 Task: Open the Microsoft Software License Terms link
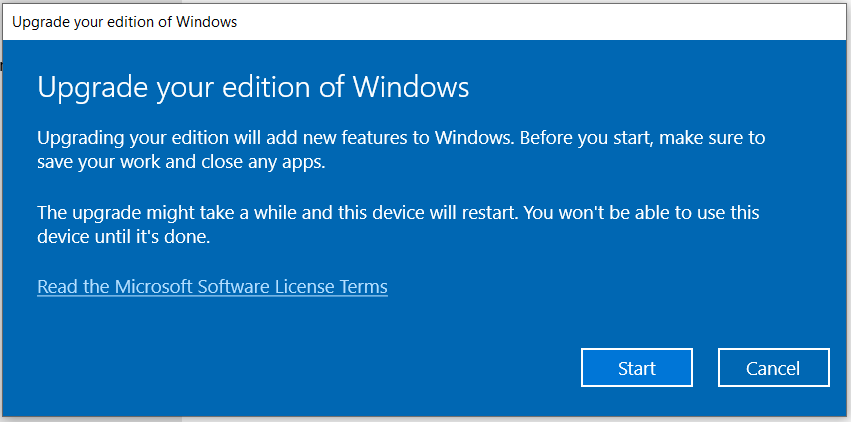[212, 287]
